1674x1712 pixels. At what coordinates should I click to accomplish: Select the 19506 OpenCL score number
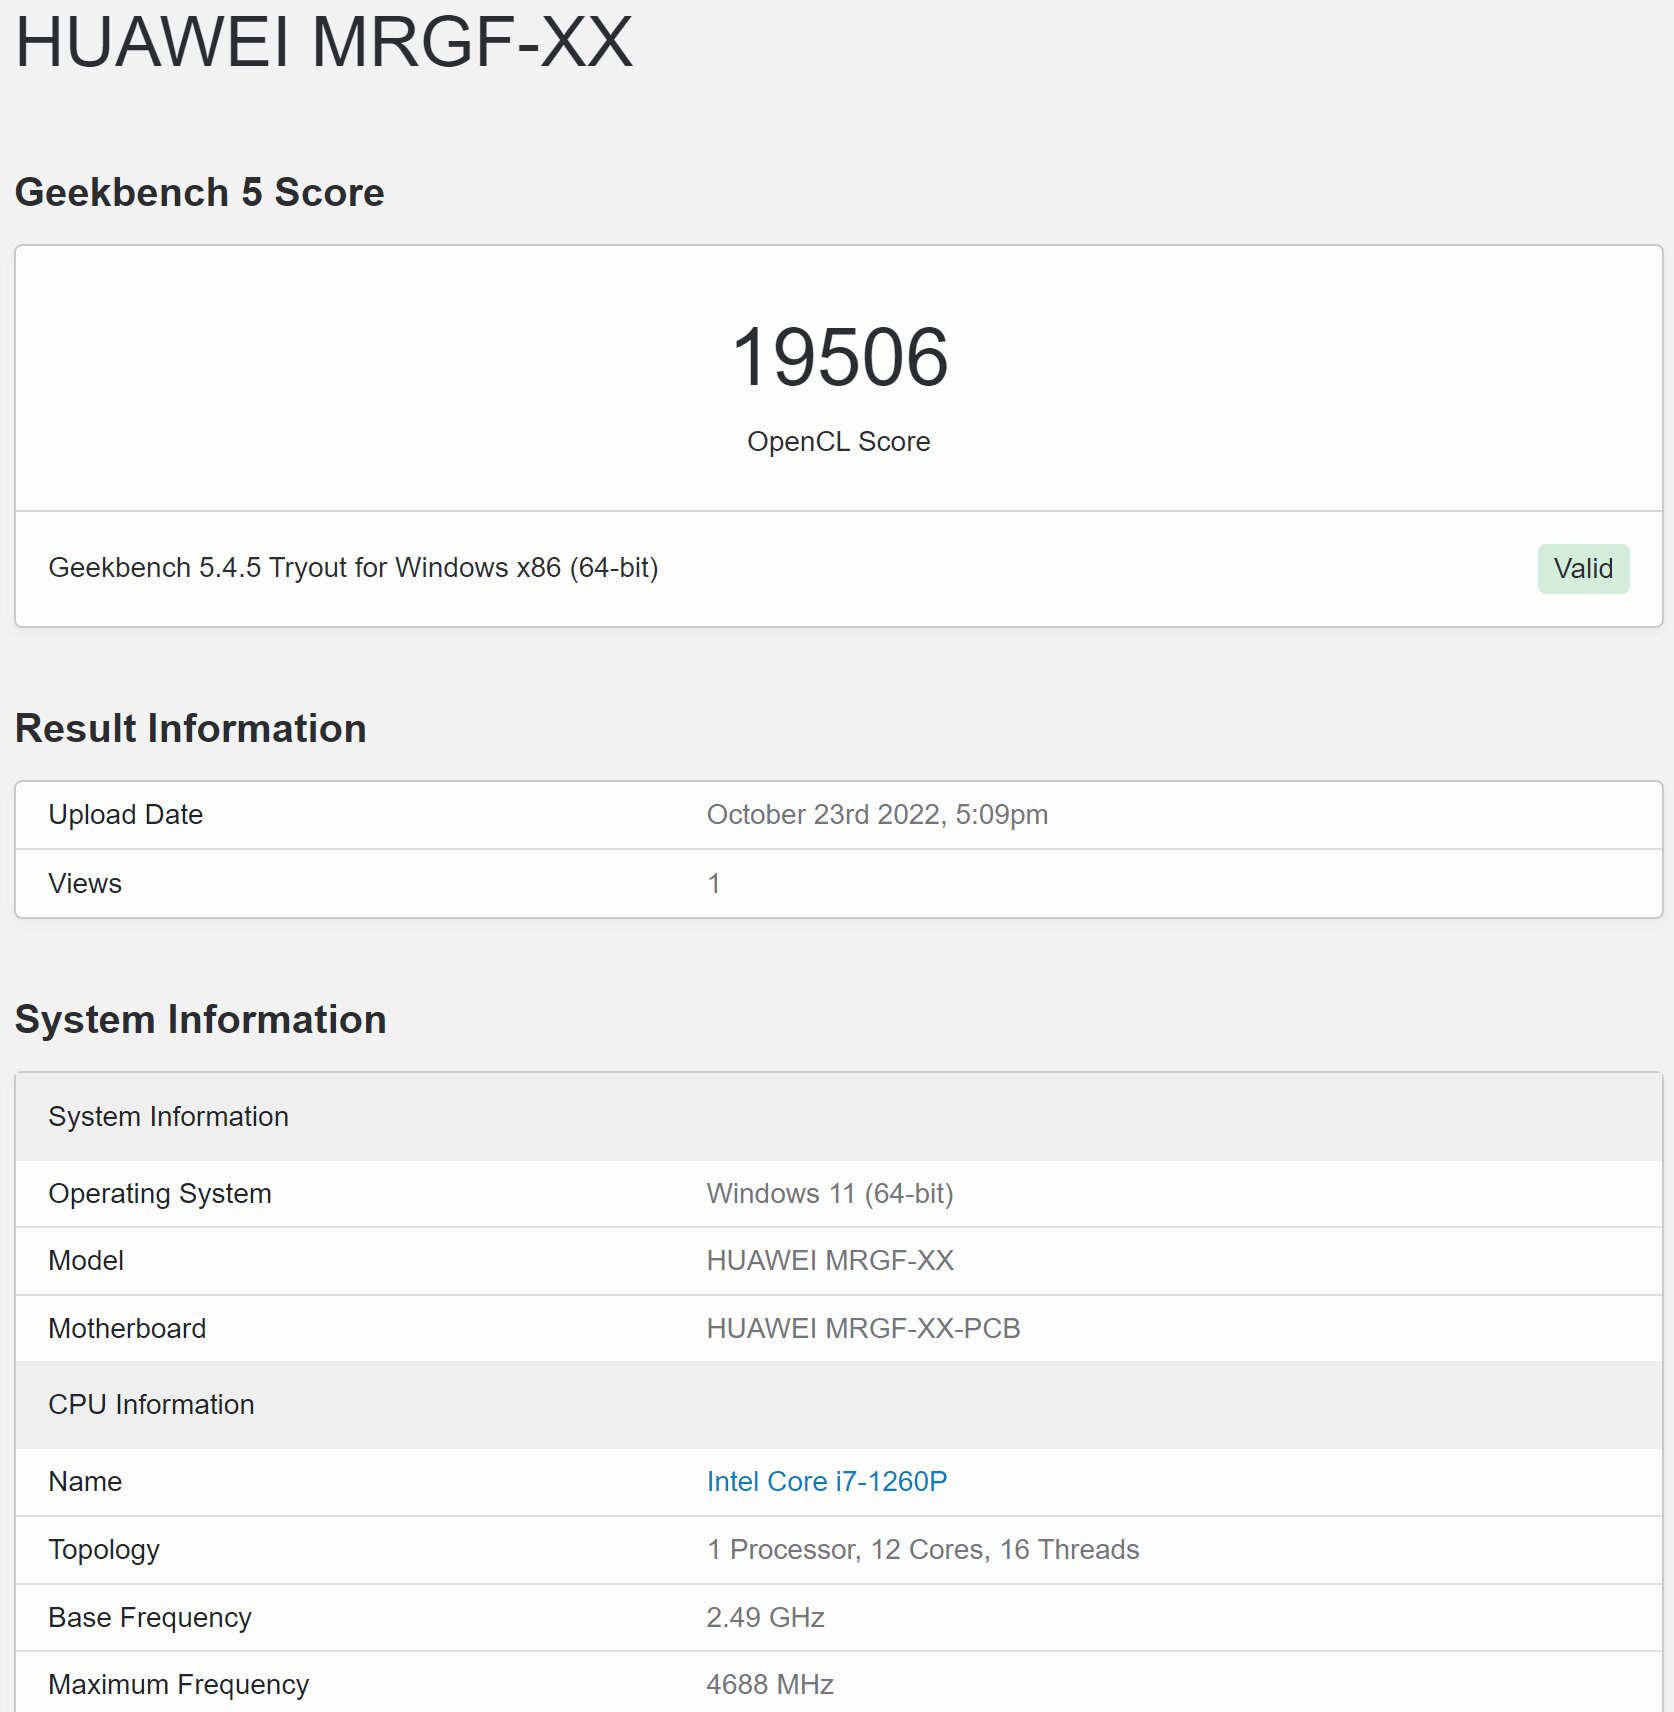pyautogui.click(x=839, y=357)
